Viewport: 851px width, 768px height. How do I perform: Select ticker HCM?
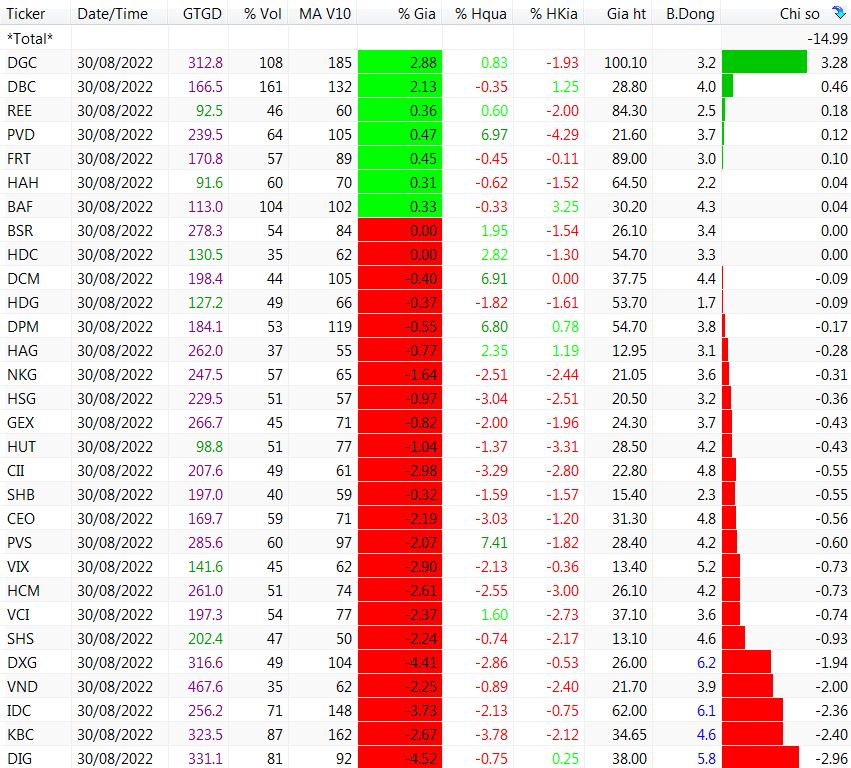coord(23,591)
